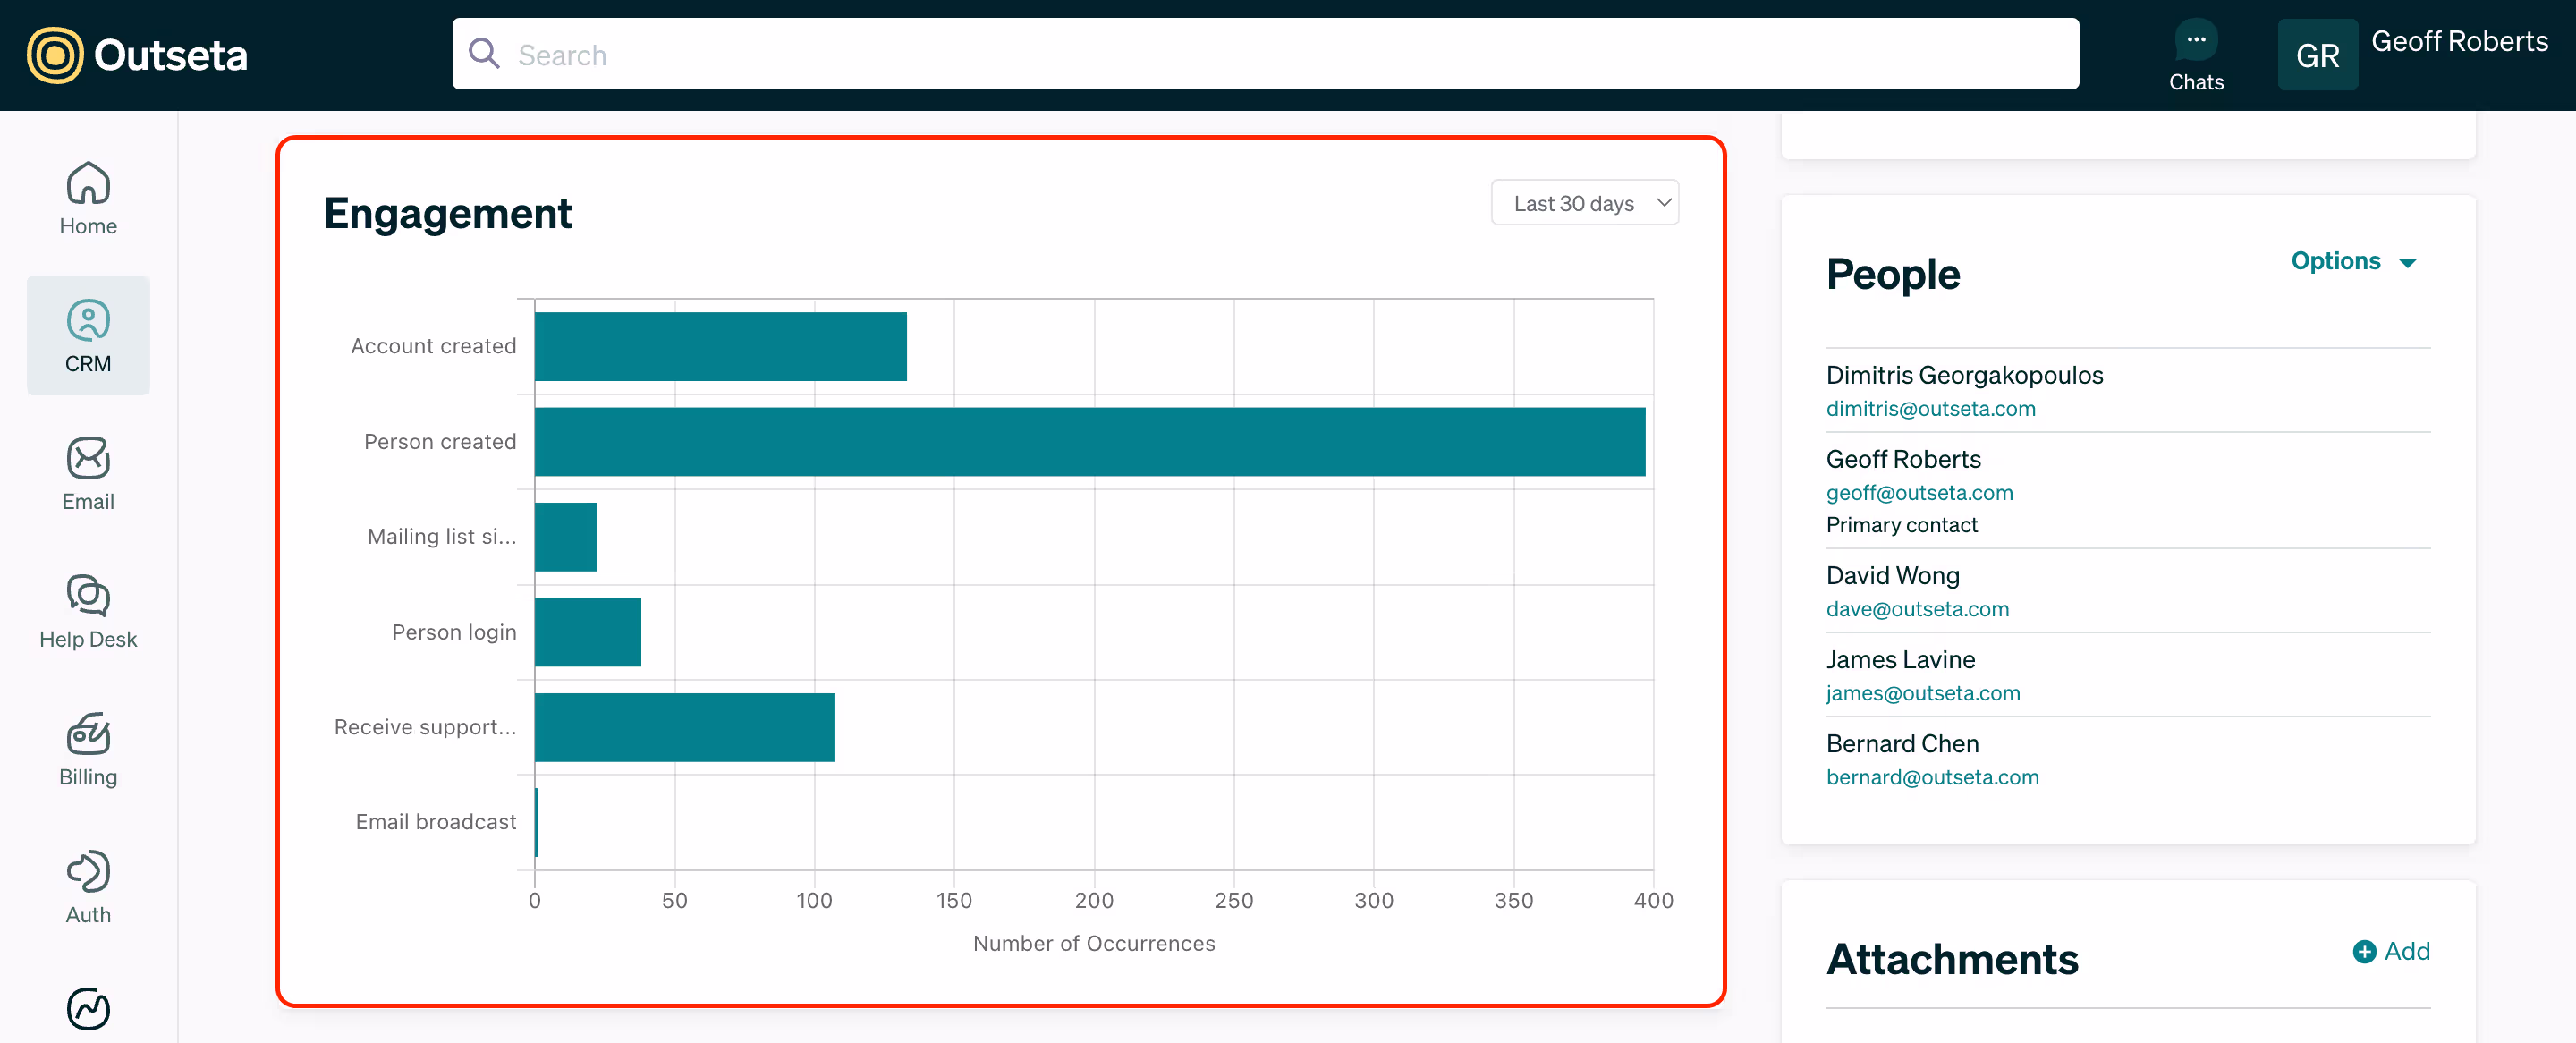Image resolution: width=2576 pixels, height=1043 pixels.
Task: Click the Person created bar
Action: [x=1089, y=441]
